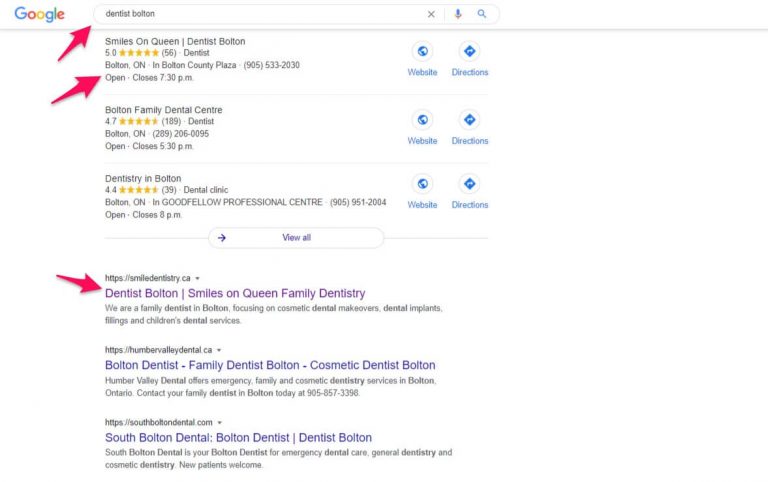Screen dimensions: 768x482
Task: Open South Bolton Dental: Bolton Dentist result
Action: click(x=238, y=438)
